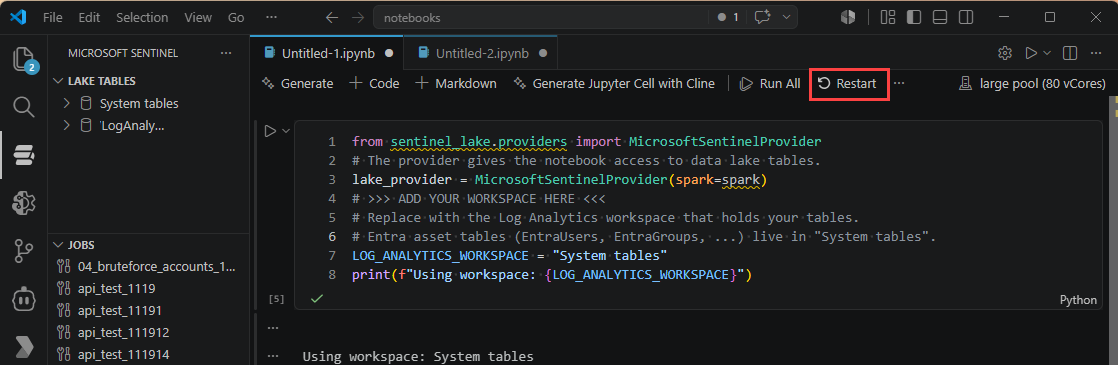Click the hexagon extension icon in title bar
1118x365 pixels.
tap(848, 17)
